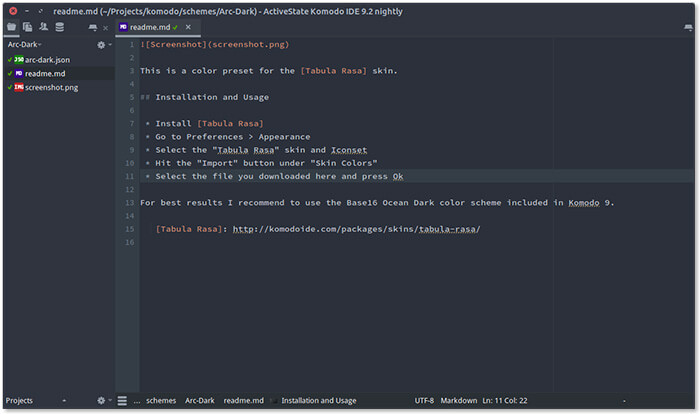Click the JSON file type icon
700x414 pixels.
point(19,60)
